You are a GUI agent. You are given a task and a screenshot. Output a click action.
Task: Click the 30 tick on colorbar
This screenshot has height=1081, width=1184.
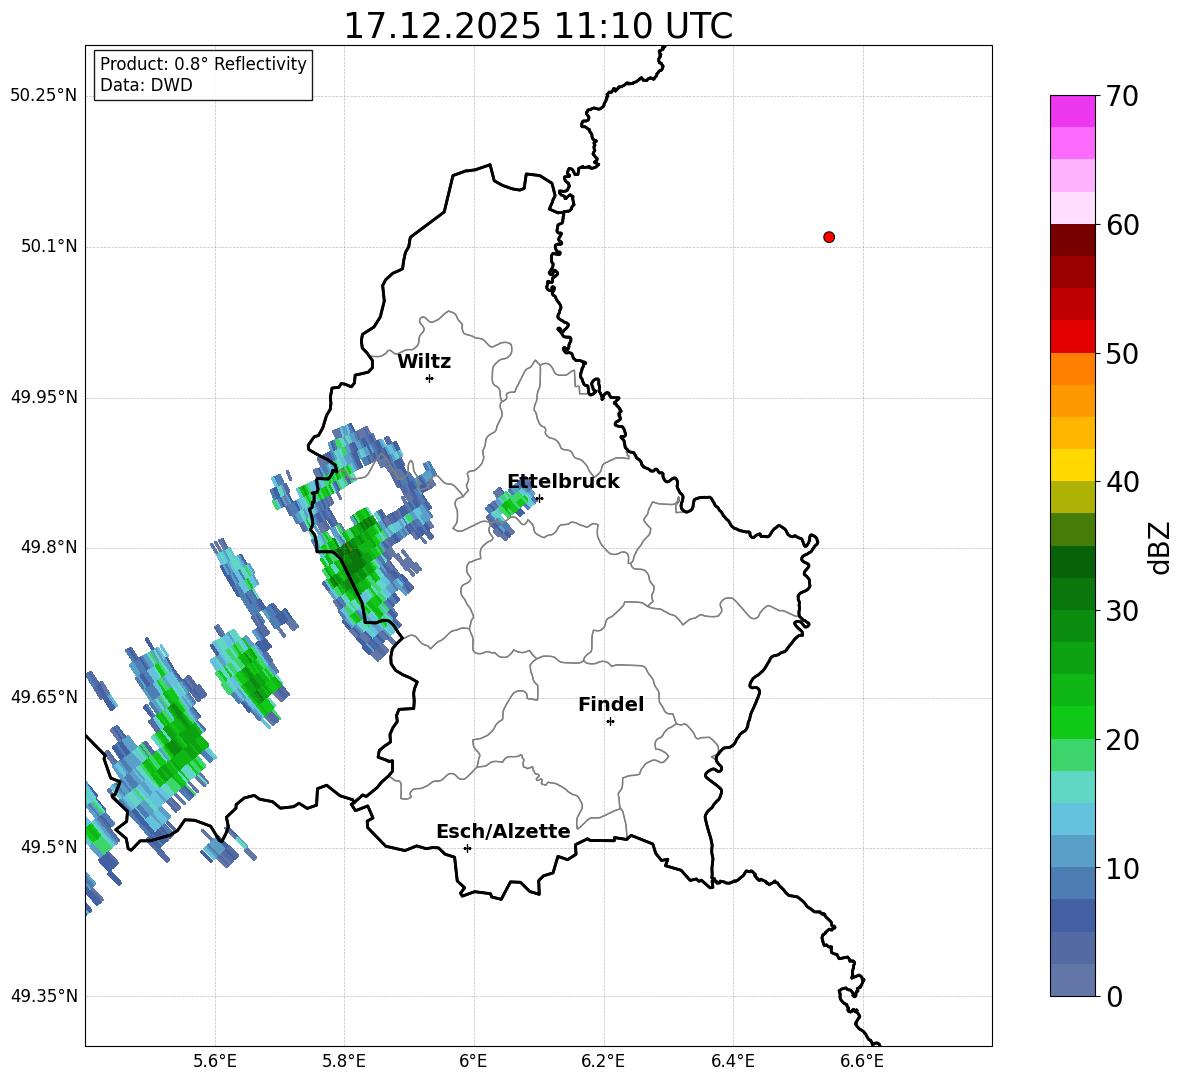[1123, 611]
